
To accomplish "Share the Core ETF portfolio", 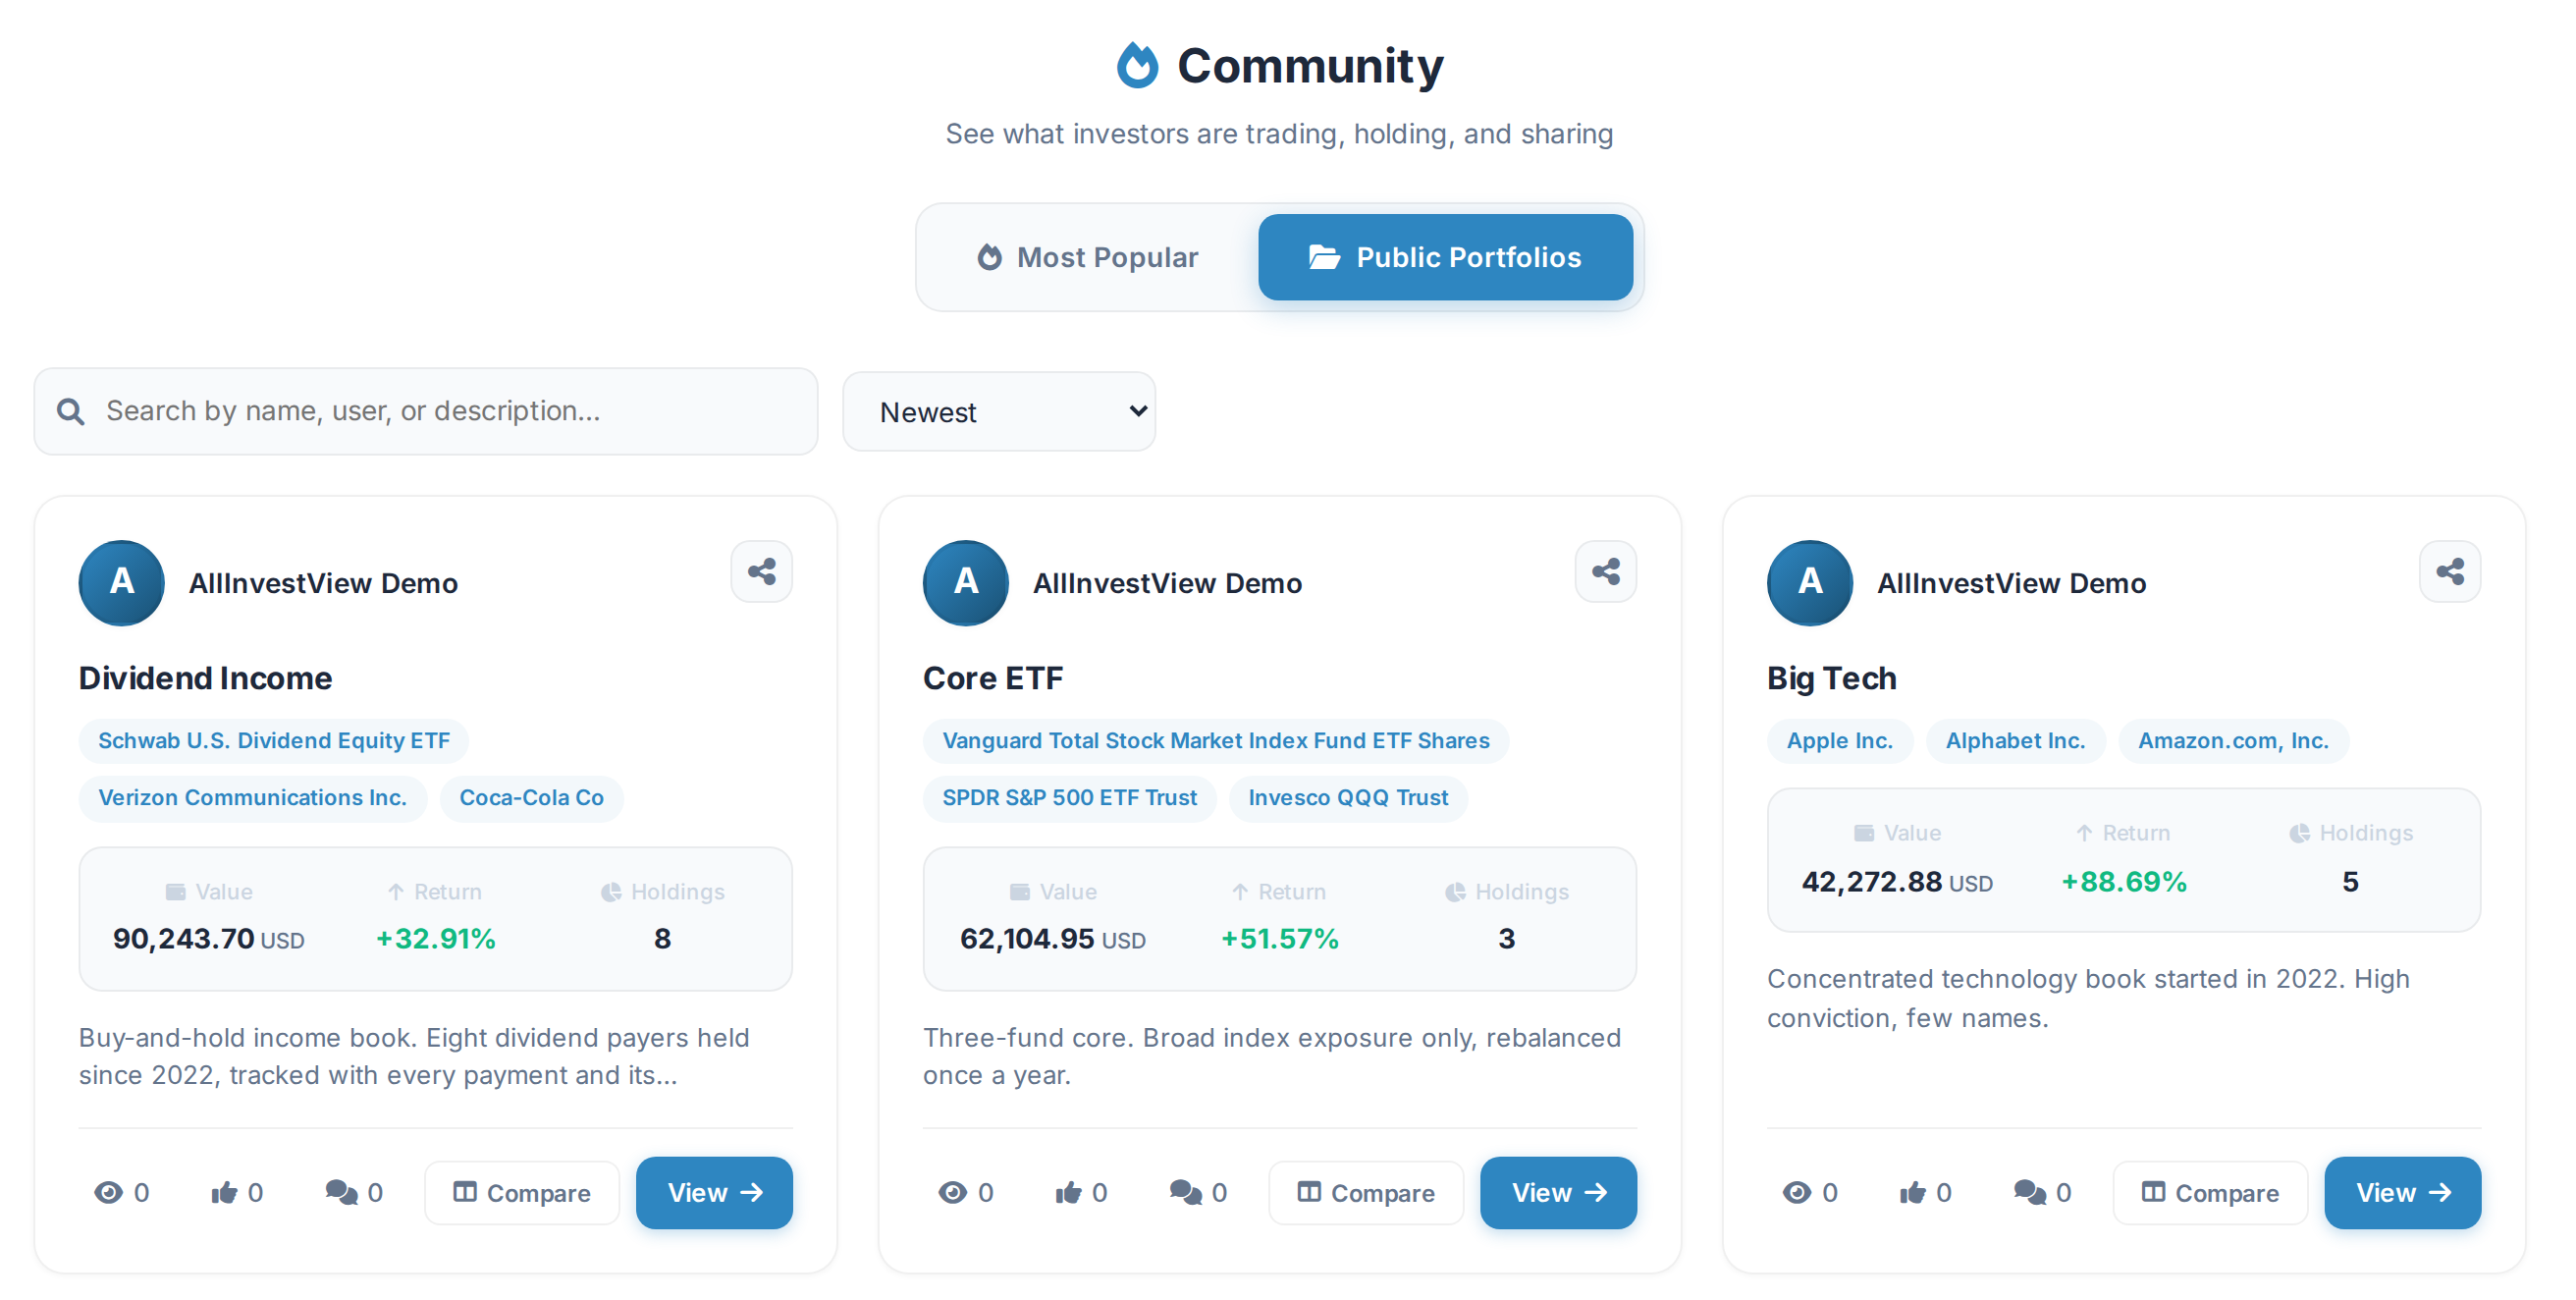I will pos(1605,572).
